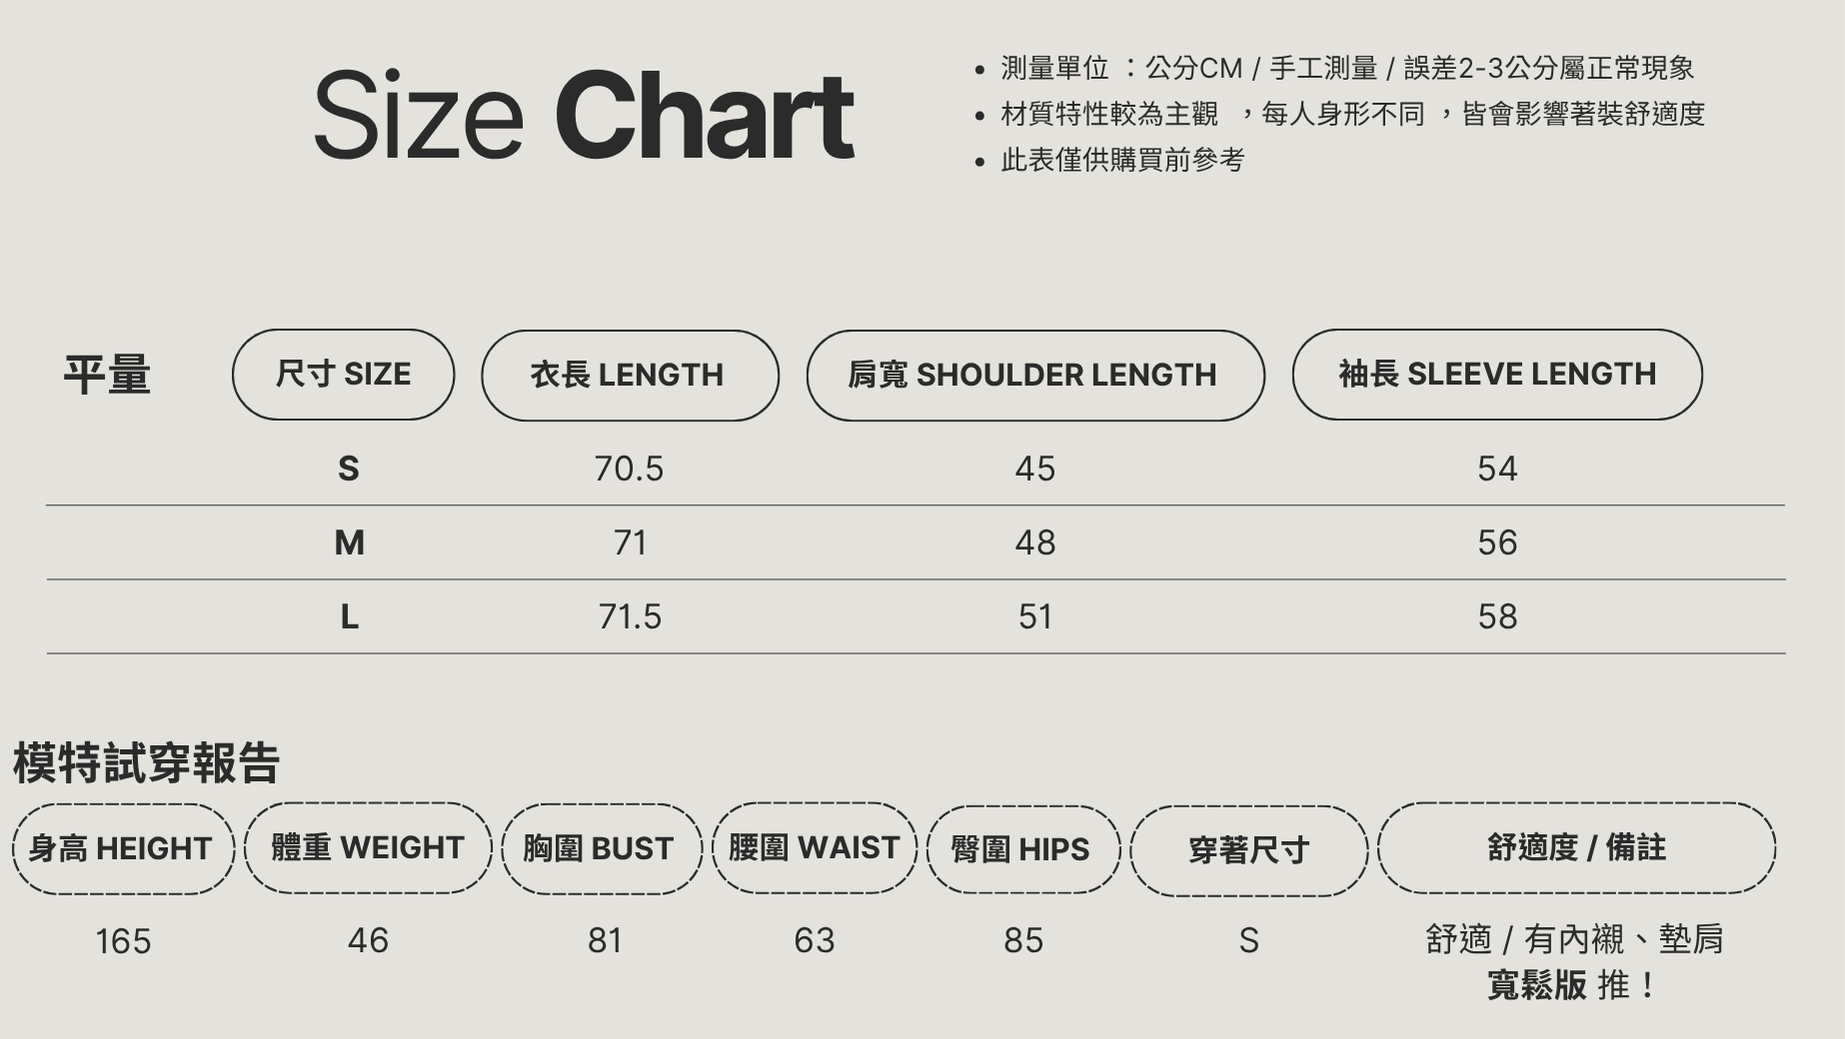Click the 舒適度 / 備註 label pill
Screen dimensions: 1845x1039
tap(1576, 848)
